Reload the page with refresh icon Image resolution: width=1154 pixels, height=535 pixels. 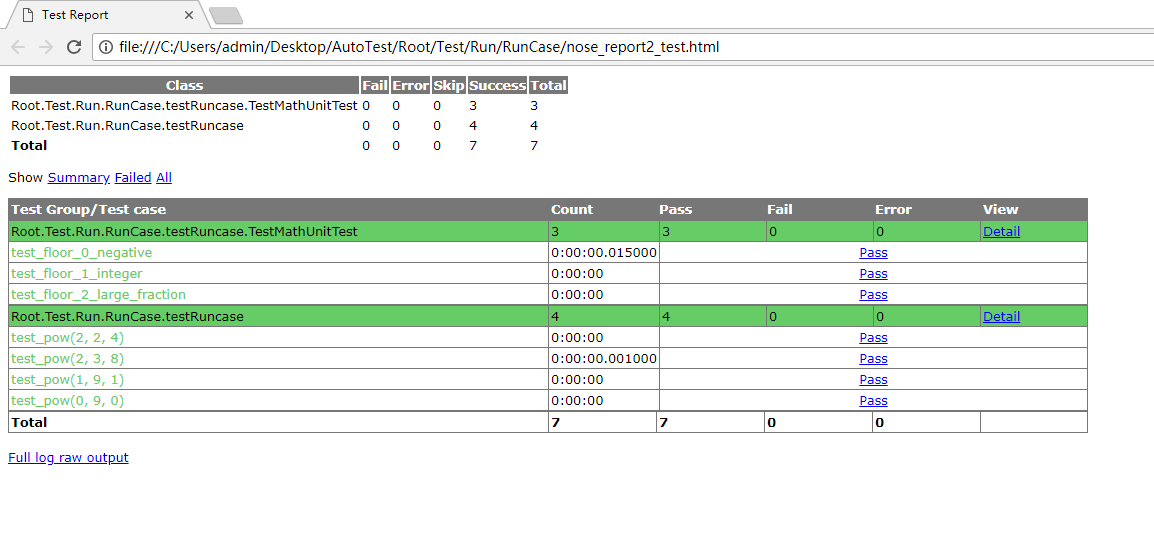(74, 47)
